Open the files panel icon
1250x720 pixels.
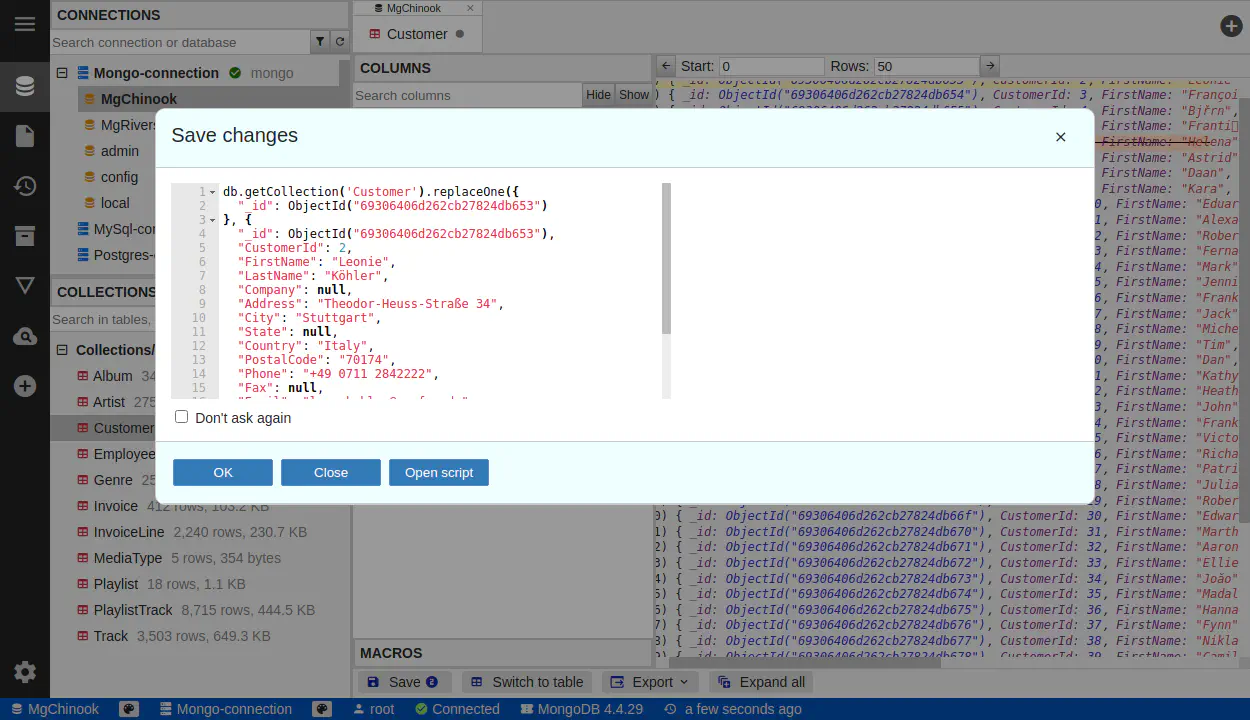[25, 136]
